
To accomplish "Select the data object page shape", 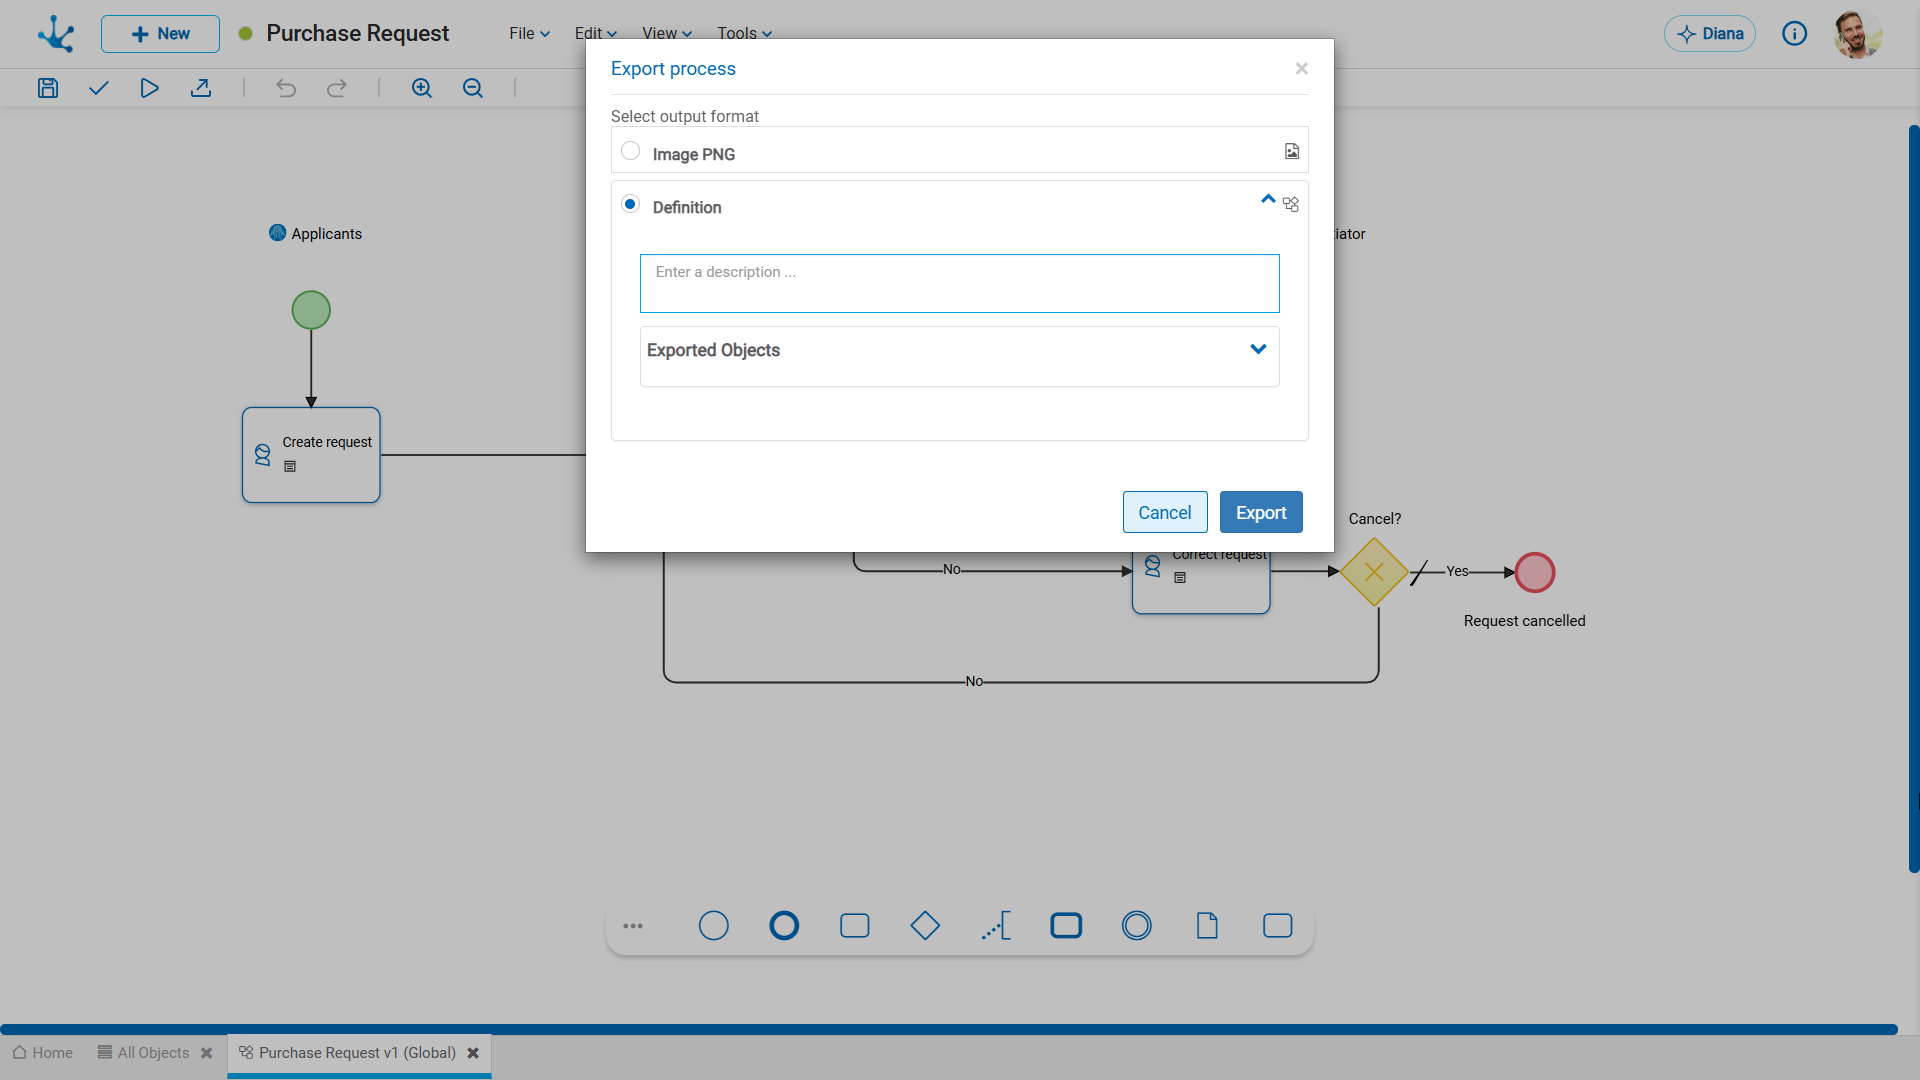I will click(x=1207, y=926).
